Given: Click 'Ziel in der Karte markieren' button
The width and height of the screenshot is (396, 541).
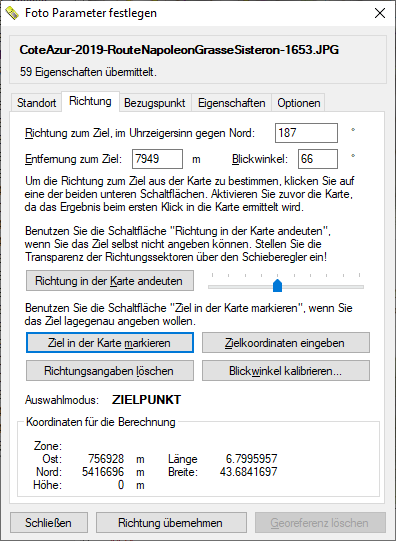Looking at the screenshot, I should [x=110, y=343].
